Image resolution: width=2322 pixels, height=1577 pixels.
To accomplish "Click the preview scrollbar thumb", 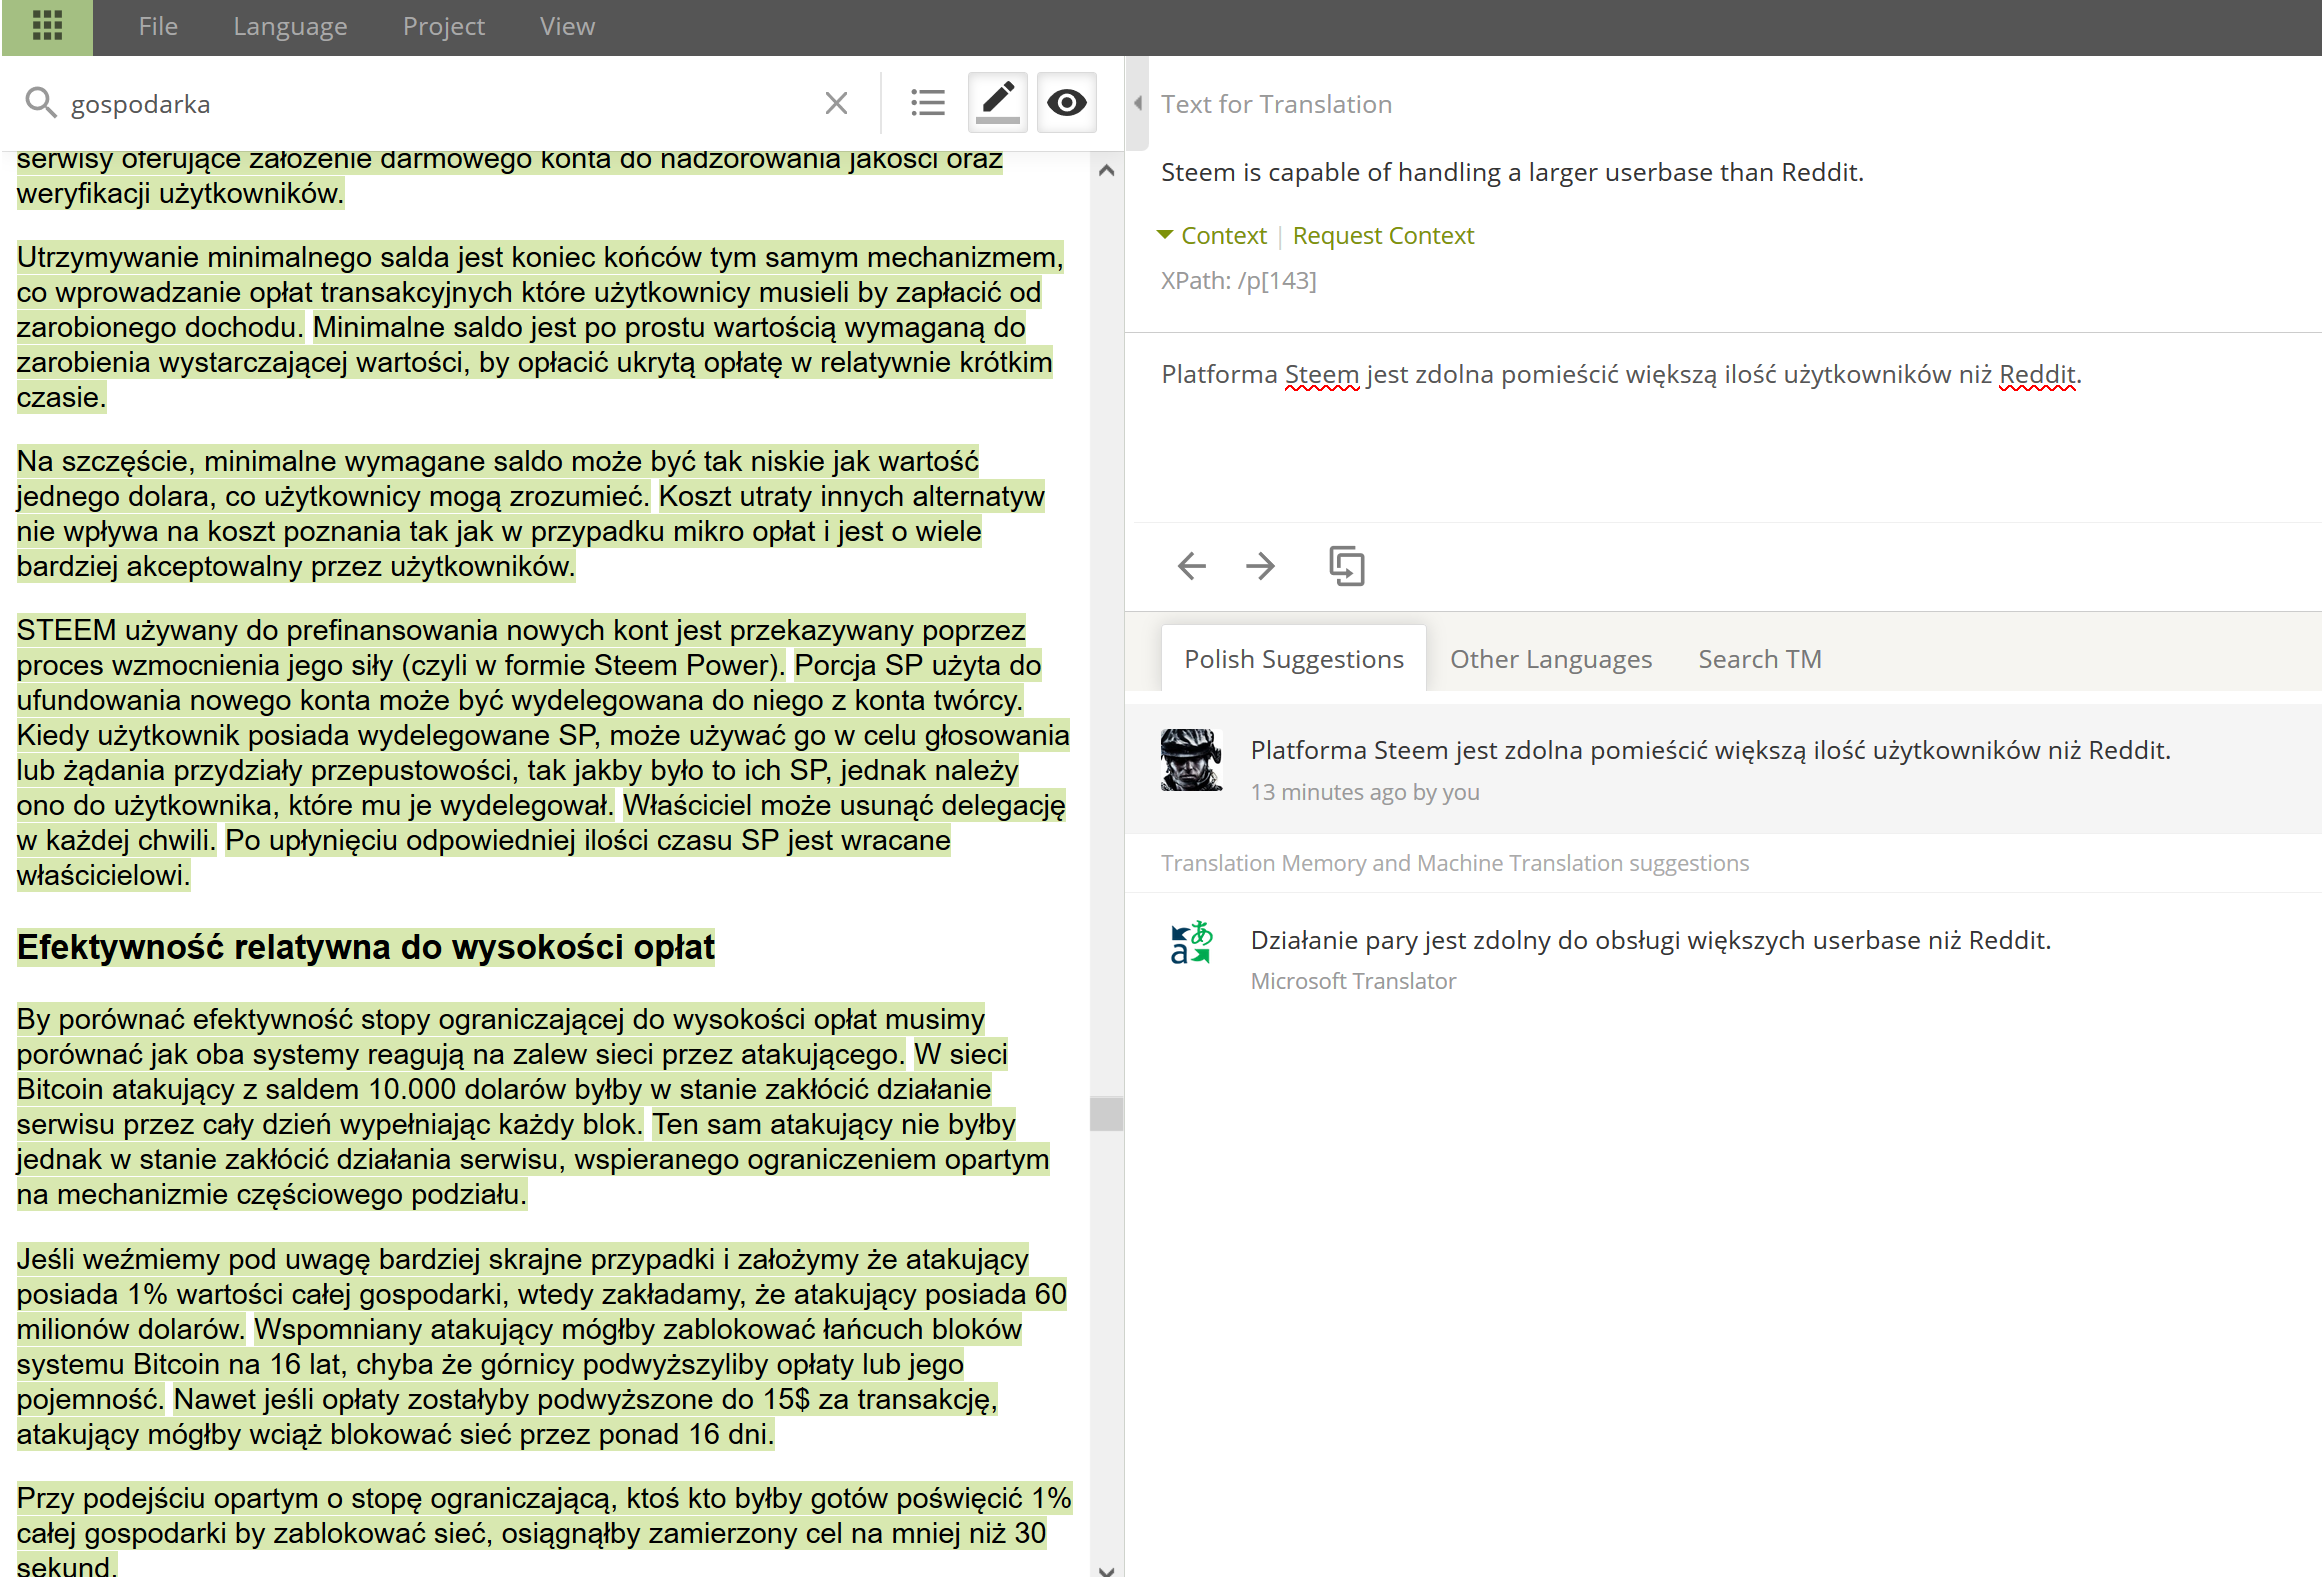I will (x=1106, y=1113).
